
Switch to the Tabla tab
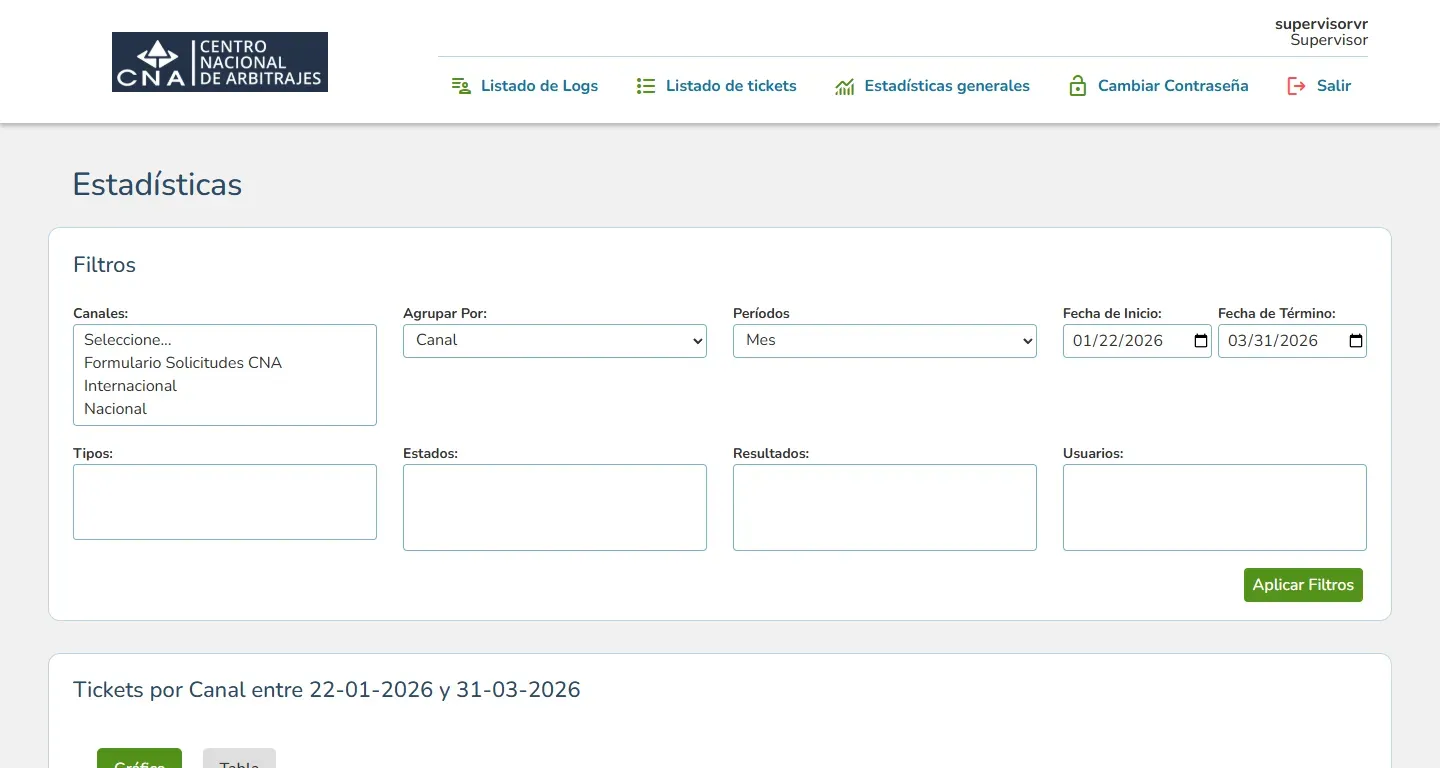point(239,758)
